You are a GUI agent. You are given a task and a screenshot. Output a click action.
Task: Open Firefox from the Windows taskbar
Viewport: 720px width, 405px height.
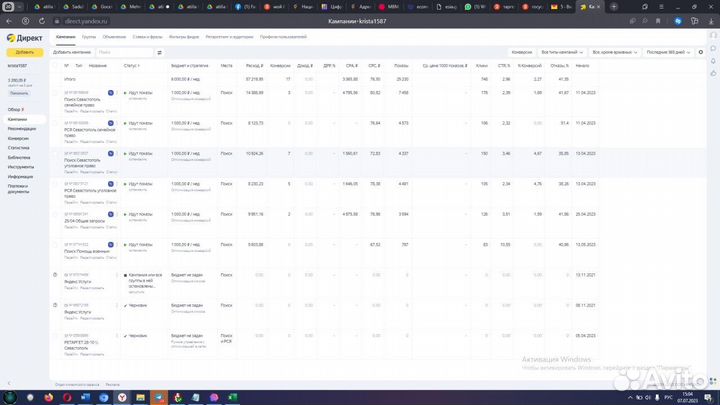click(x=48, y=396)
